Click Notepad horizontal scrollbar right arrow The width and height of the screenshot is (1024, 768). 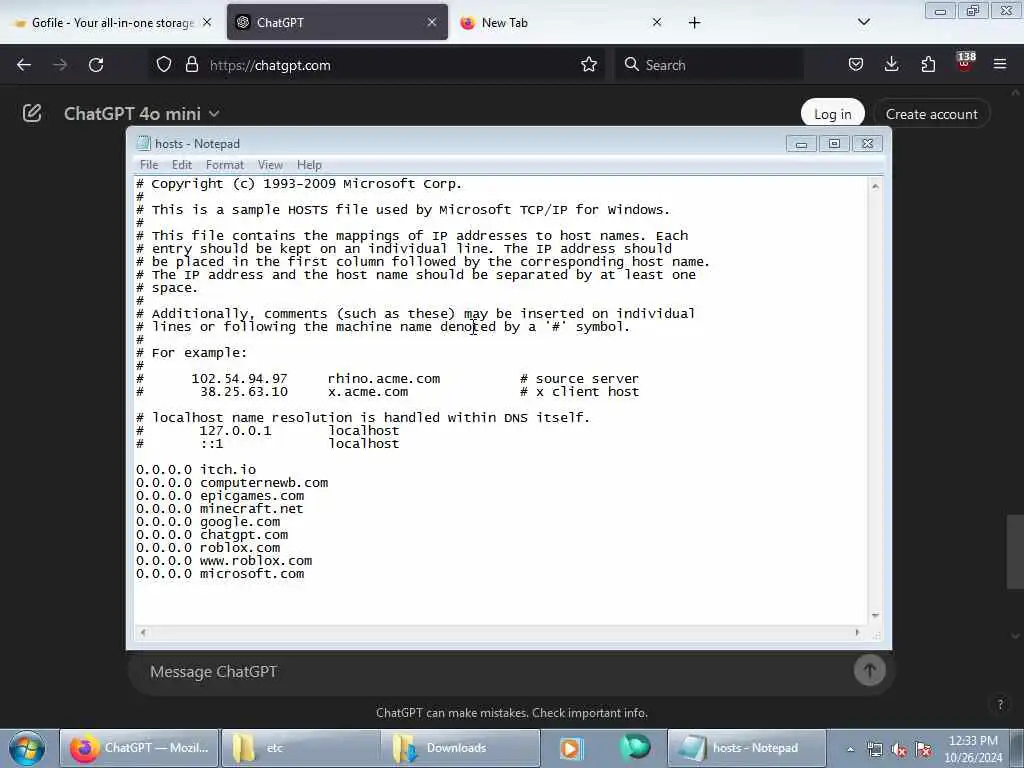[857, 632]
